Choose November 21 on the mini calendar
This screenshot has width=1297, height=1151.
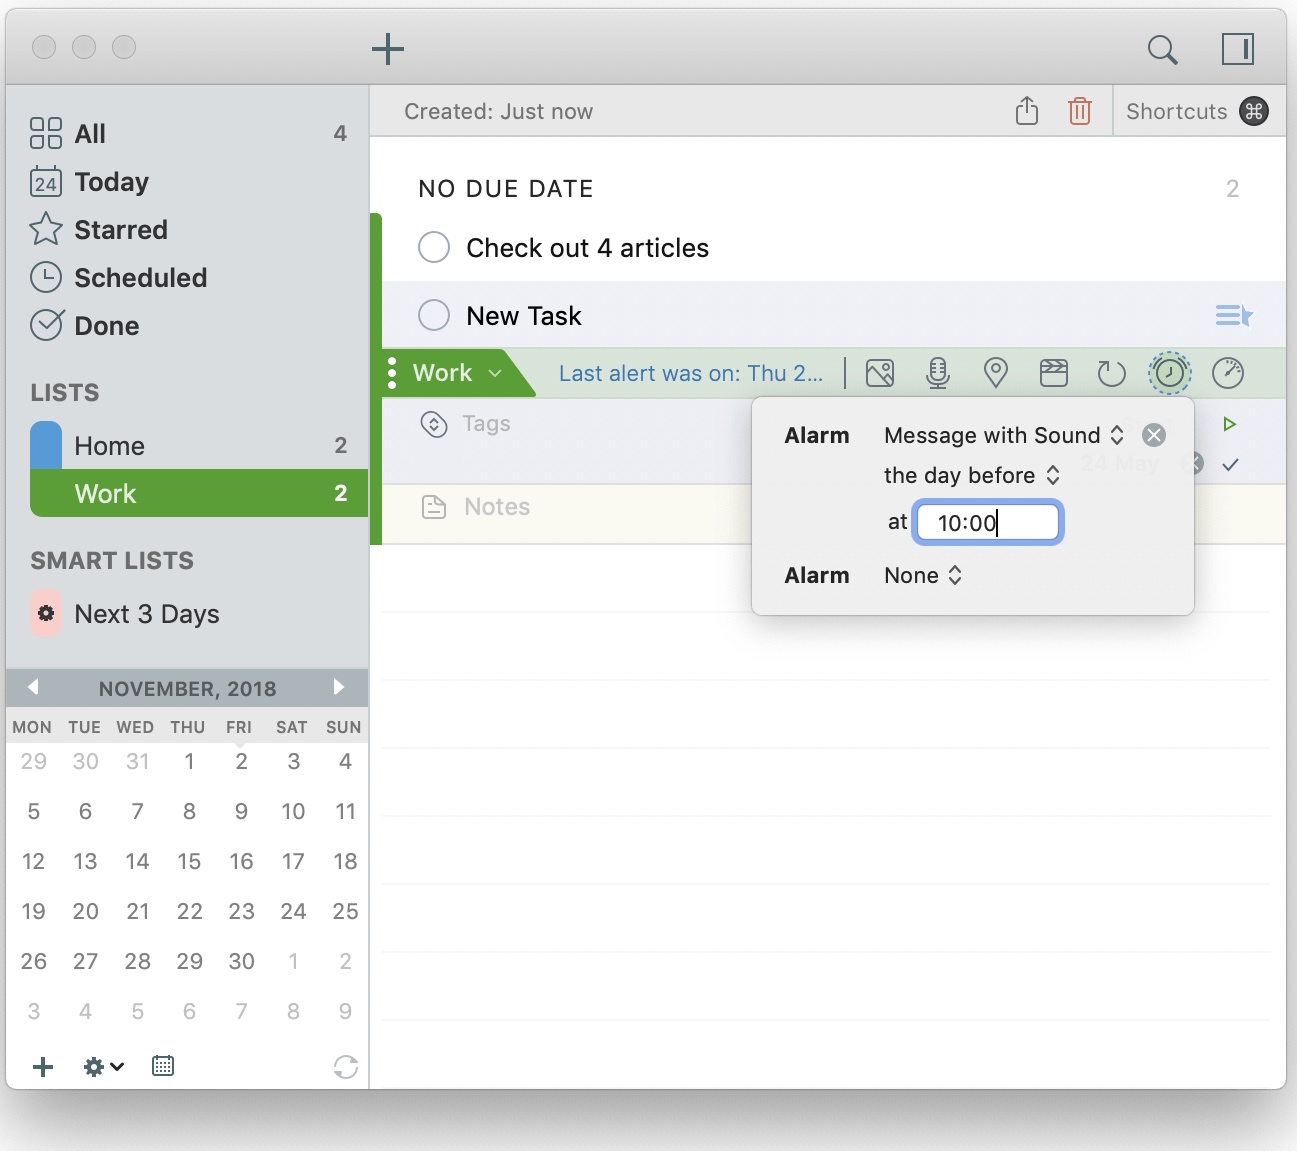(x=138, y=911)
